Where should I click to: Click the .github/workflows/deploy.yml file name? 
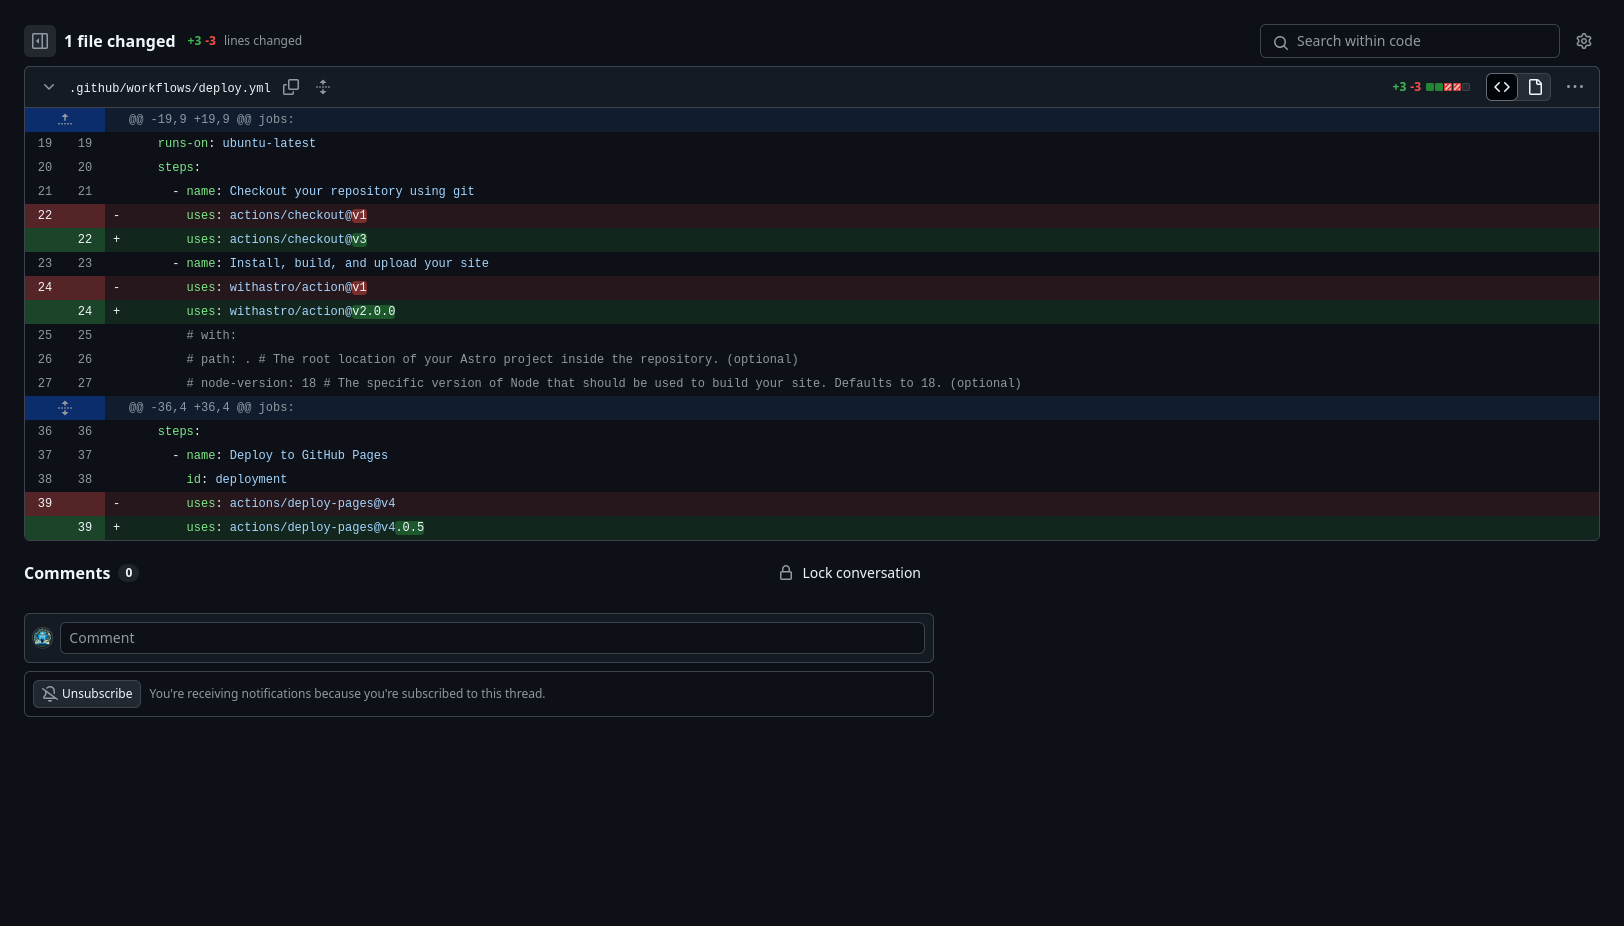170,88
